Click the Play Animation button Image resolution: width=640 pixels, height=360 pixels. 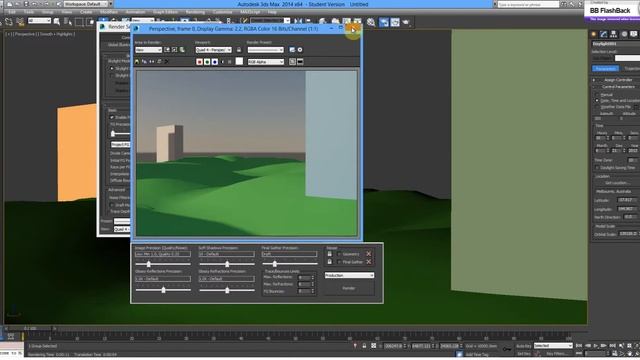[596, 346]
